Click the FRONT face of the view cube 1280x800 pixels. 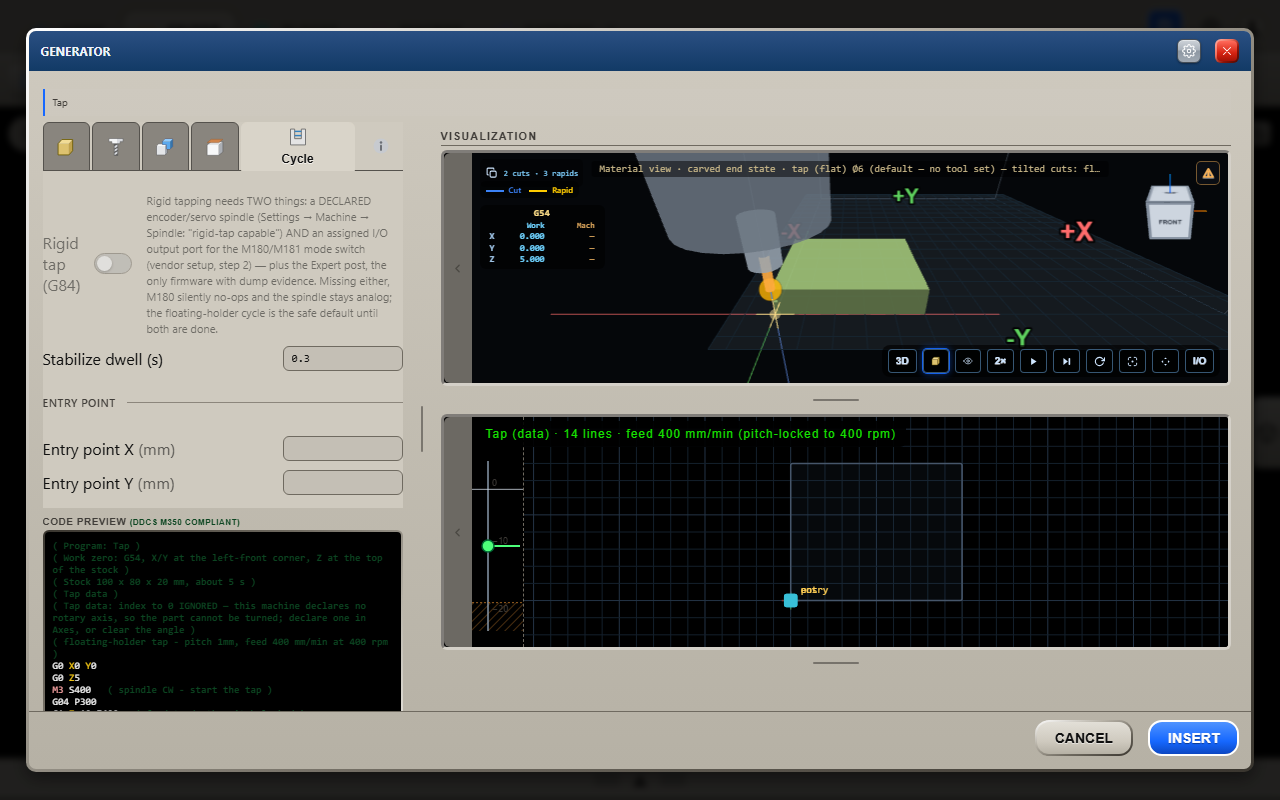1169,221
